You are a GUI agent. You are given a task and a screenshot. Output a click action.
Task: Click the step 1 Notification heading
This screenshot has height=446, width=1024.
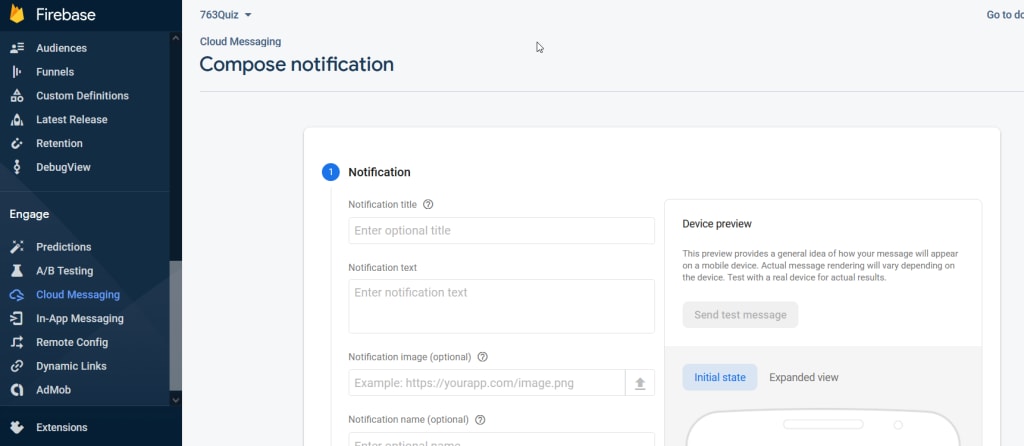[379, 172]
